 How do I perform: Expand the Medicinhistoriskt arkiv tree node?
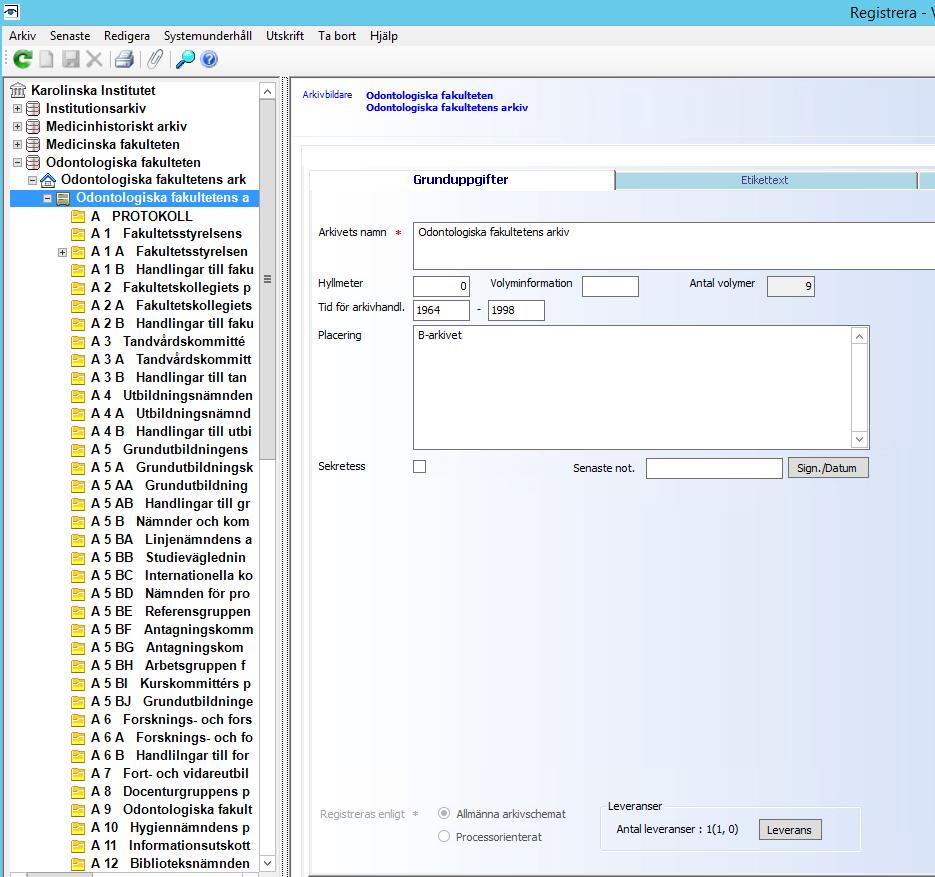pyautogui.click(x=17, y=126)
